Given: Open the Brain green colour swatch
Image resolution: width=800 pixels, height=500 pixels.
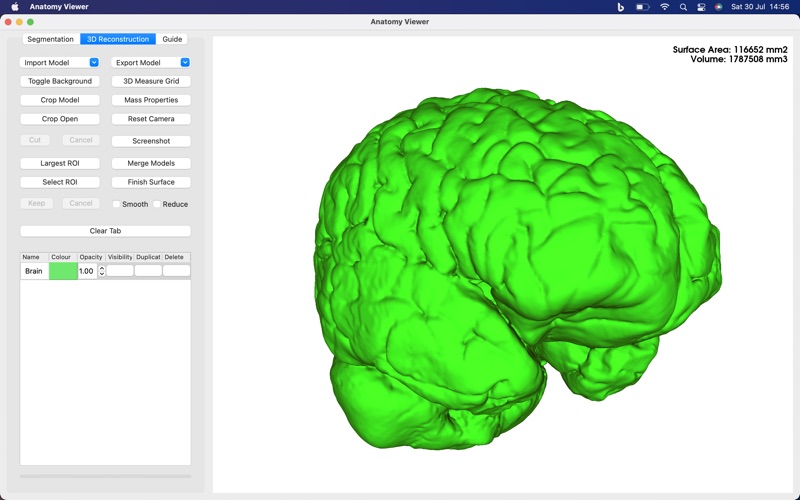Looking at the screenshot, I should point(63,271).
